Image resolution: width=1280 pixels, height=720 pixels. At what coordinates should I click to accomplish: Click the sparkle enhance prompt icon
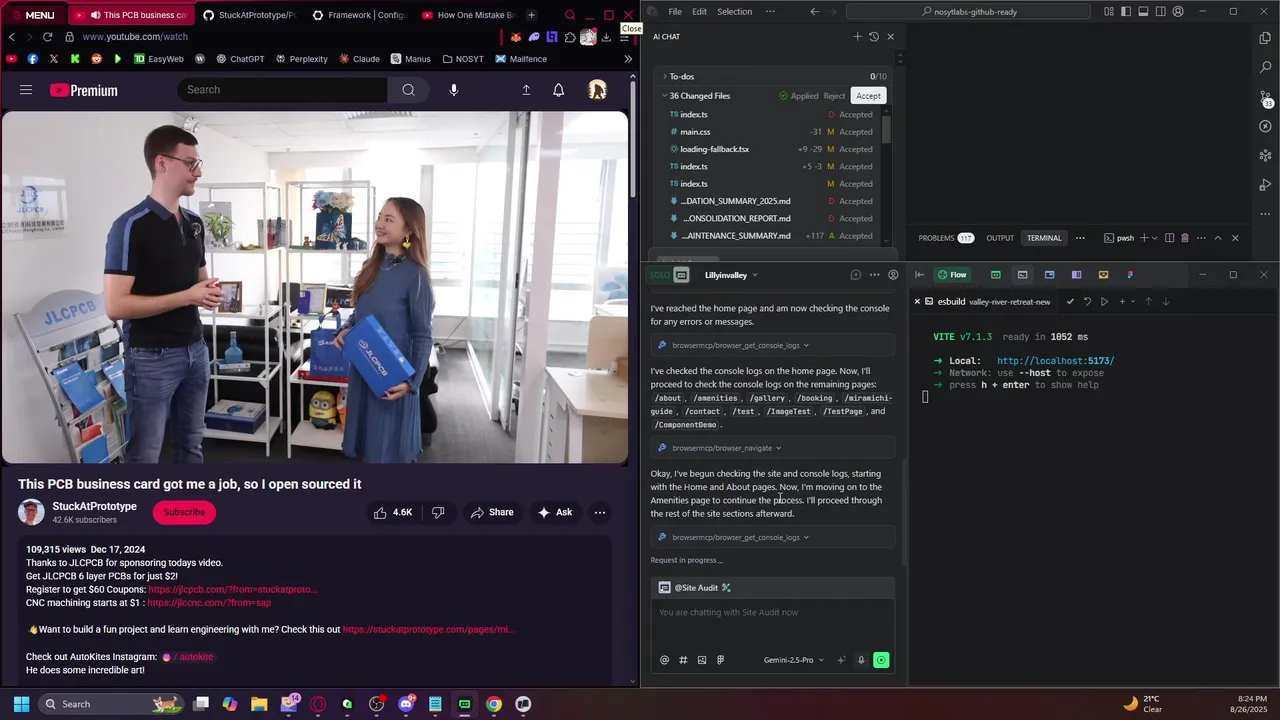[x=841, y=660]
